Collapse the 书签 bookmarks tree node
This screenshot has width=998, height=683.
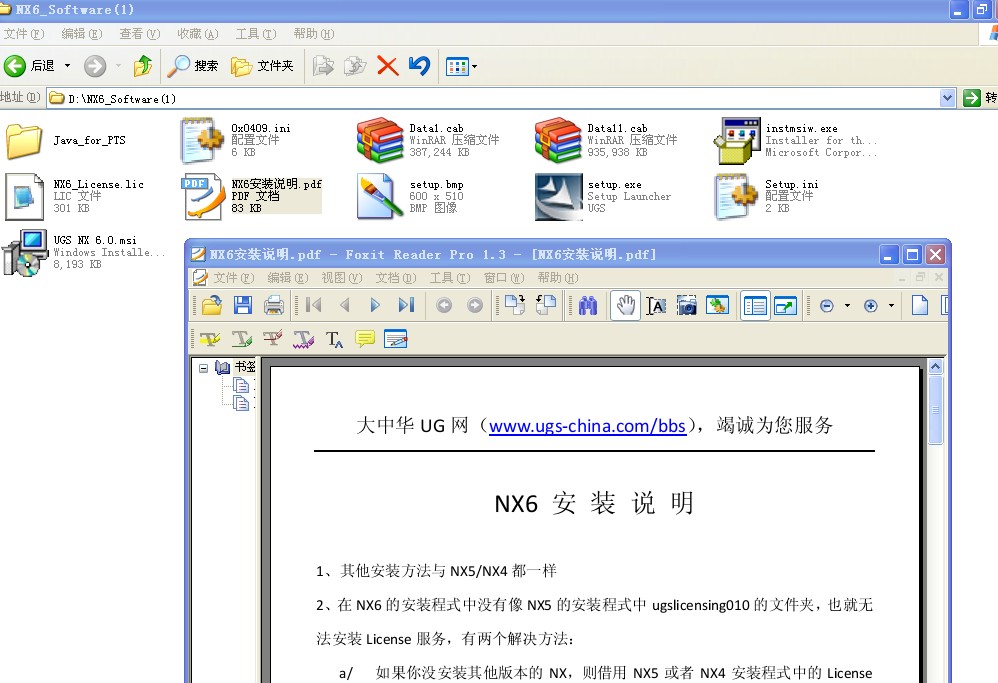203,368
